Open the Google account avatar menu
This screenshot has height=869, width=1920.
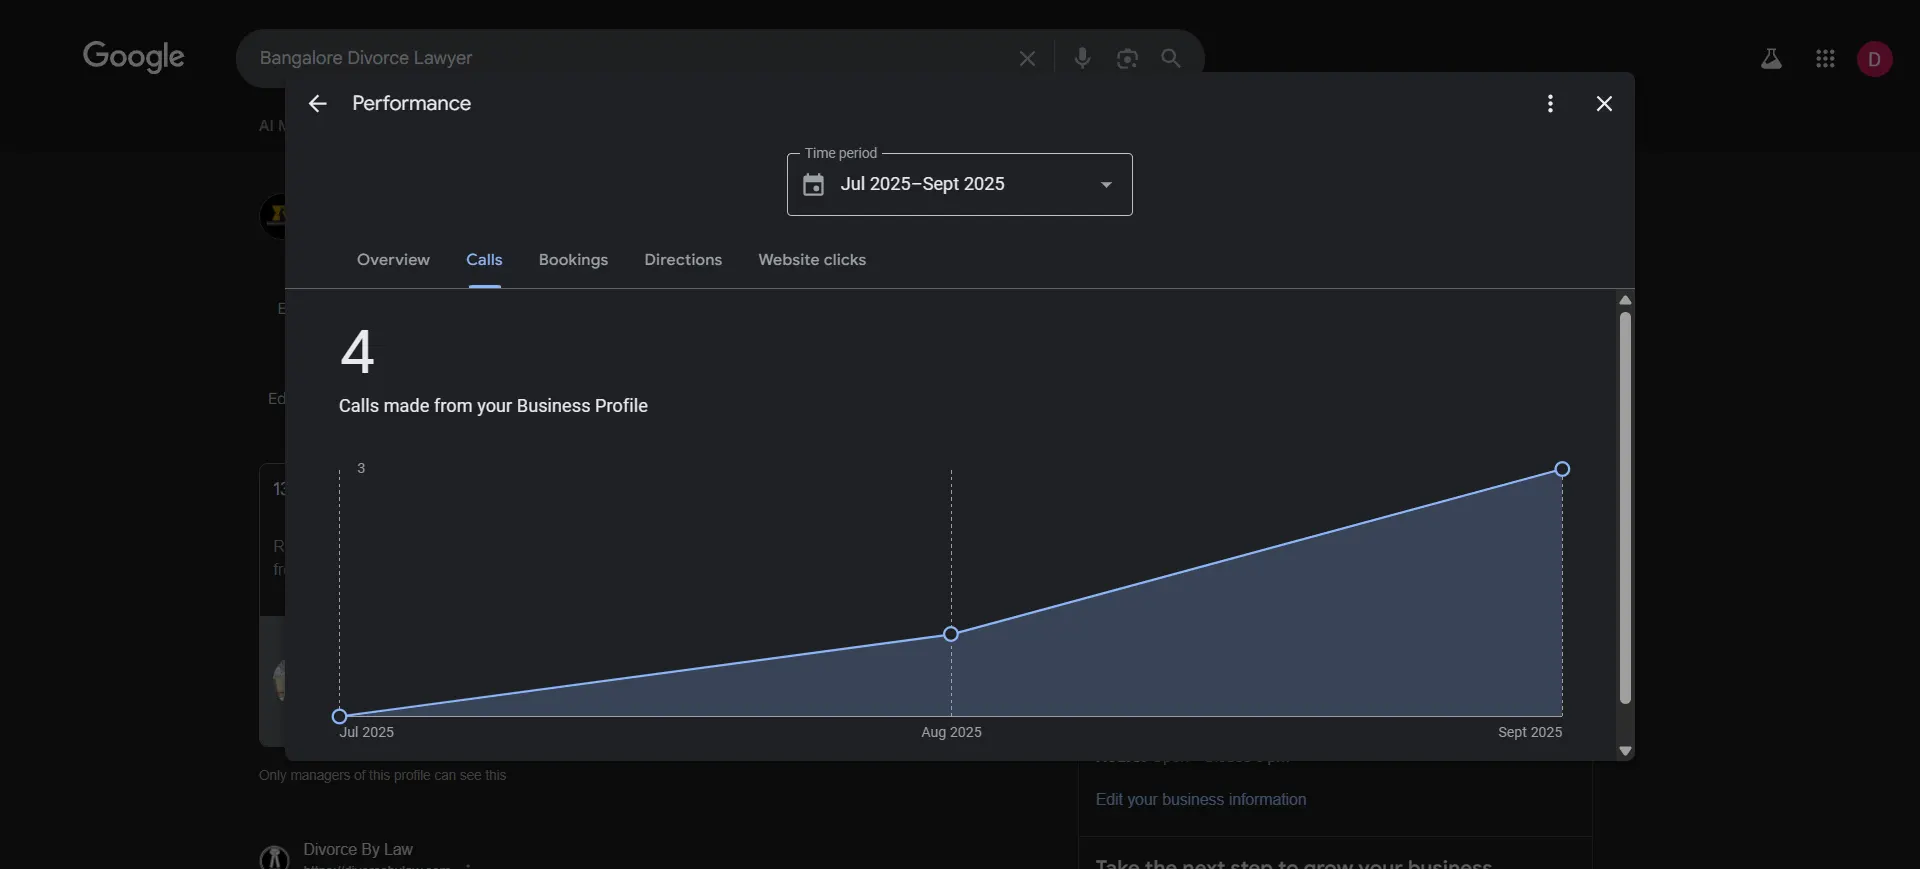(x=1874, y=60)
